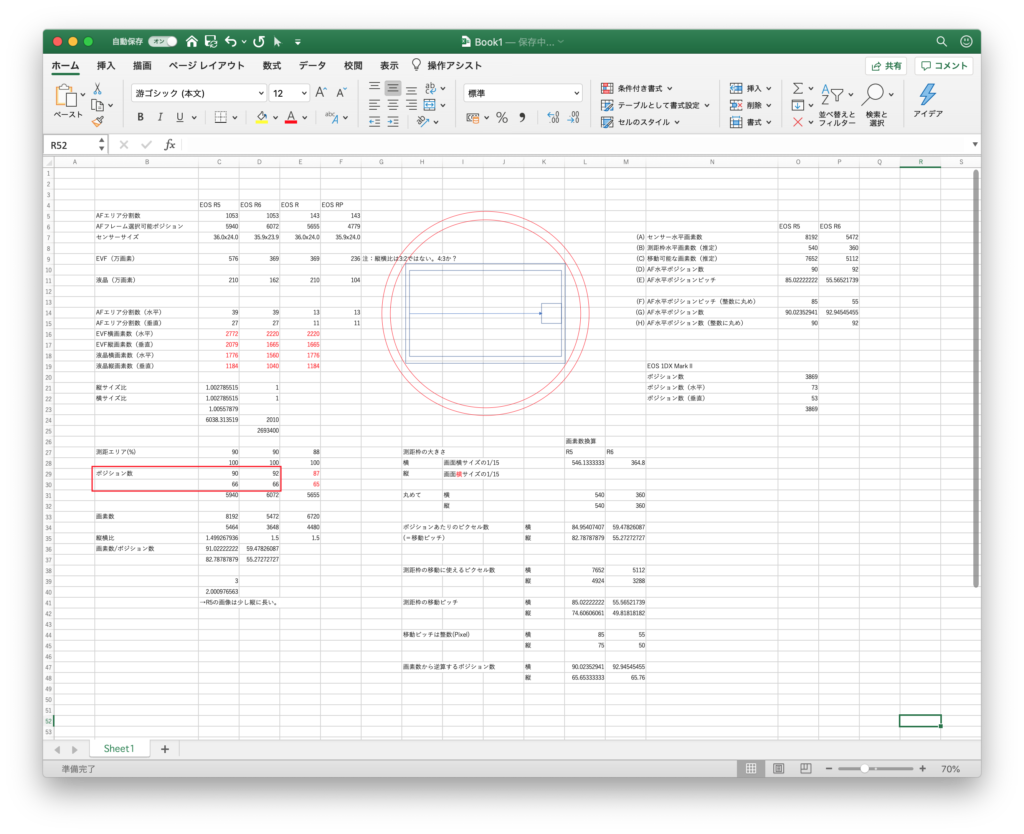Image resolution: width=1024 pixels, height=834 pixels.
Task: Click the undo arrow icon
Action: click(x=231, y=42)
